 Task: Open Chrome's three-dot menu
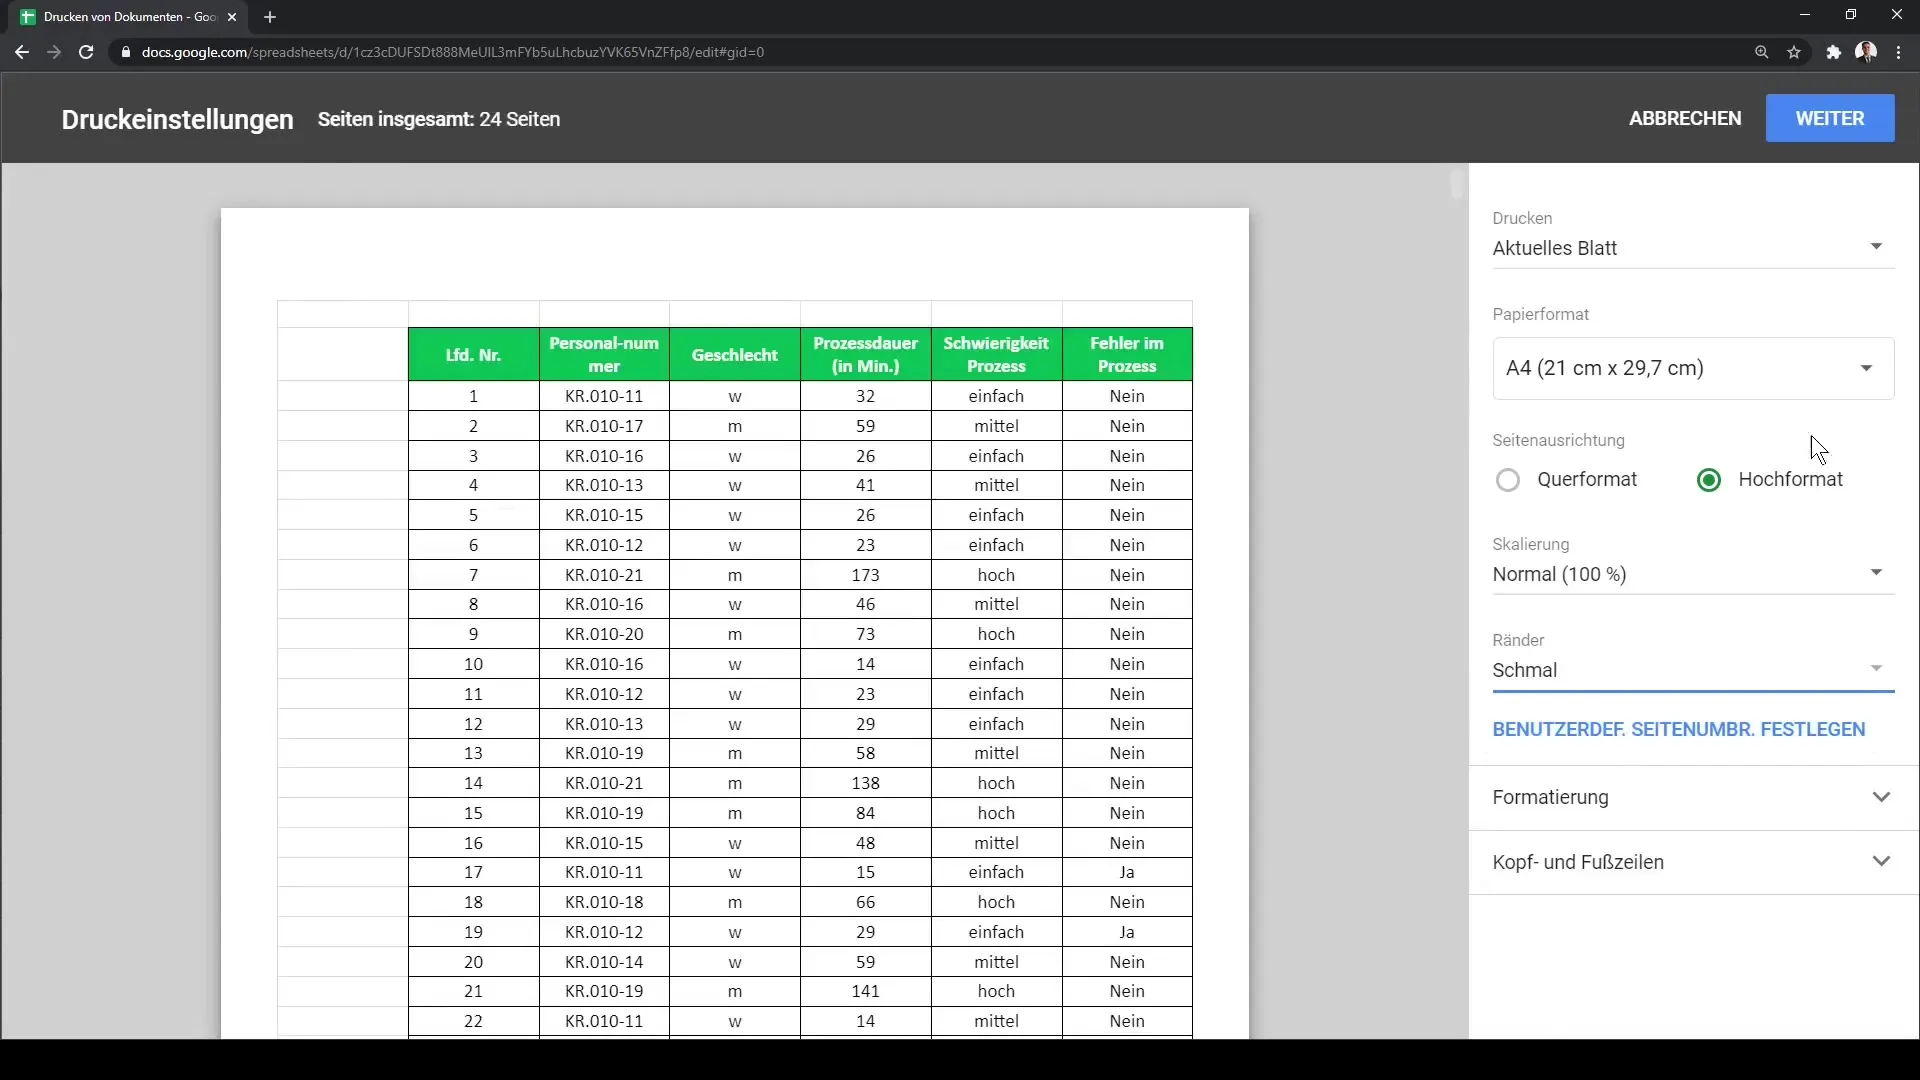[1898, 52]
